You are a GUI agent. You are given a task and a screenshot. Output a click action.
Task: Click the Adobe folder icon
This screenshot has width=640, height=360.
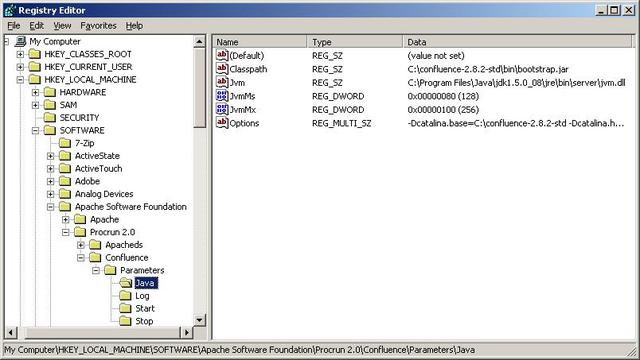pyautogui.click(x=65, y=181)
